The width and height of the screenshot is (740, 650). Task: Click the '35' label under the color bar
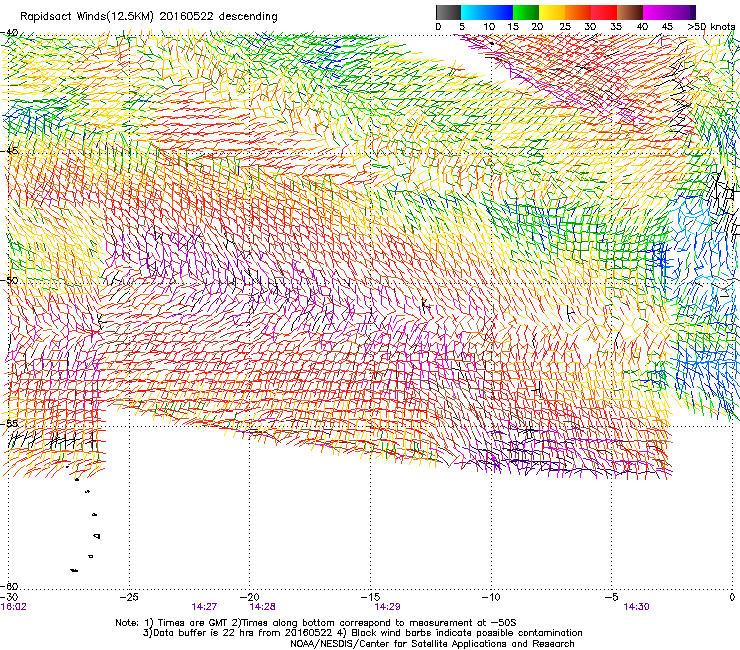click(616, 27)
